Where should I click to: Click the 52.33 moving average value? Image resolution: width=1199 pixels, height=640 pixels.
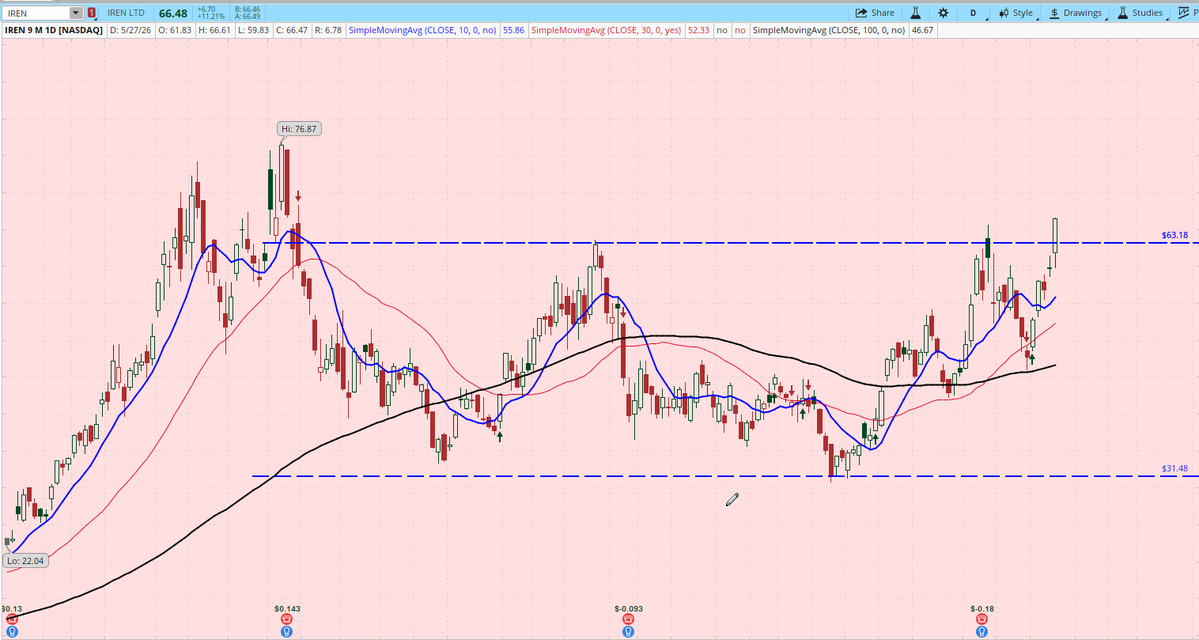pos(698,31)
